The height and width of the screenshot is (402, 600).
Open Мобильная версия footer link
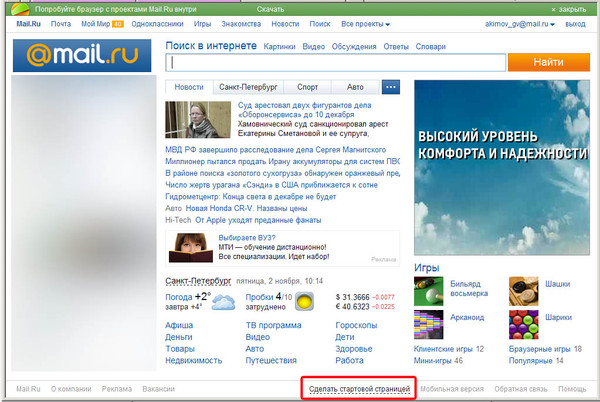click(x=452, y=389)
